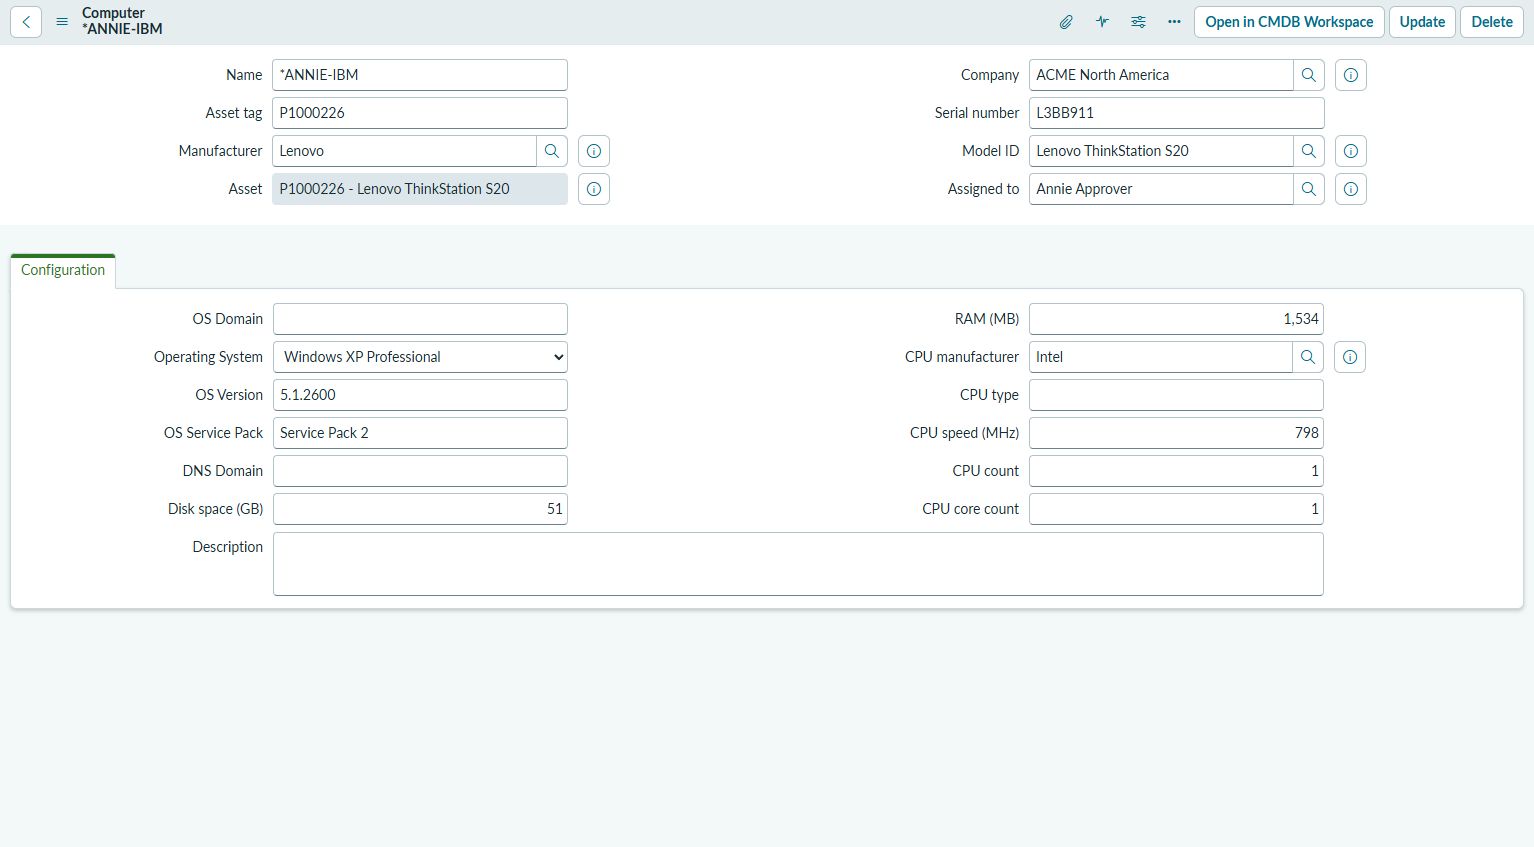
Task: Select the Operating System label
Action: [208, 357]
